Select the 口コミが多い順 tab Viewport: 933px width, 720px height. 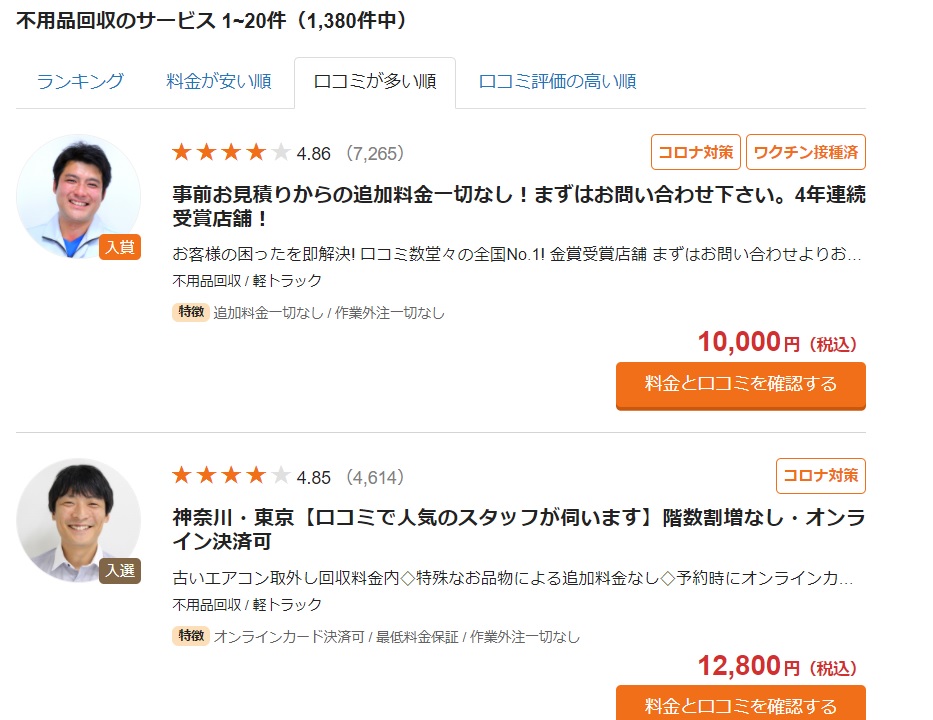(x=375, y=82)
